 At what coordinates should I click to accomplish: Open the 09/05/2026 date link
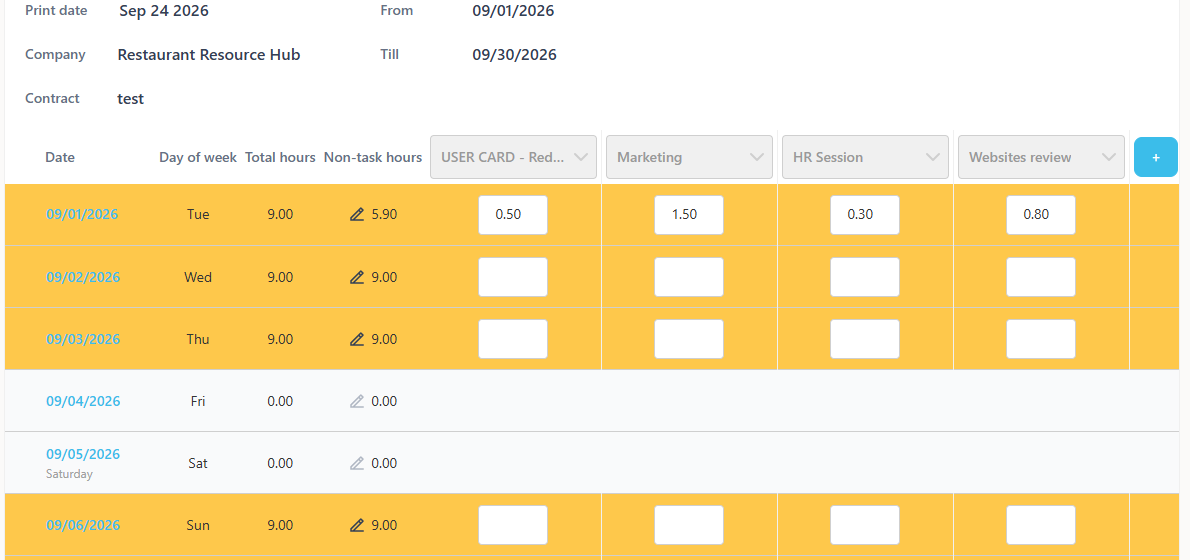point(83,455)
